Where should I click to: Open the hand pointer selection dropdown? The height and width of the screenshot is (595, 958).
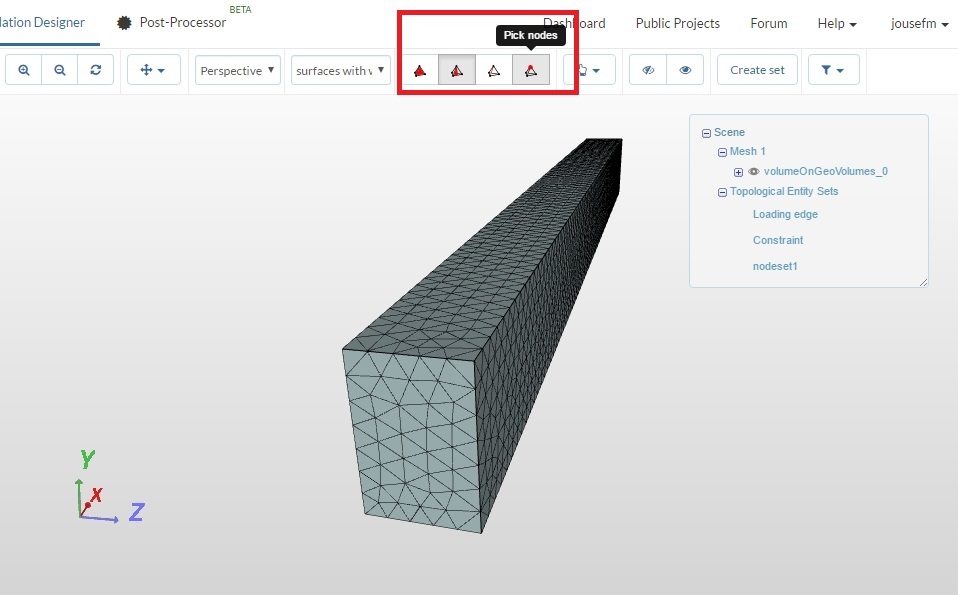click(589, 70)
